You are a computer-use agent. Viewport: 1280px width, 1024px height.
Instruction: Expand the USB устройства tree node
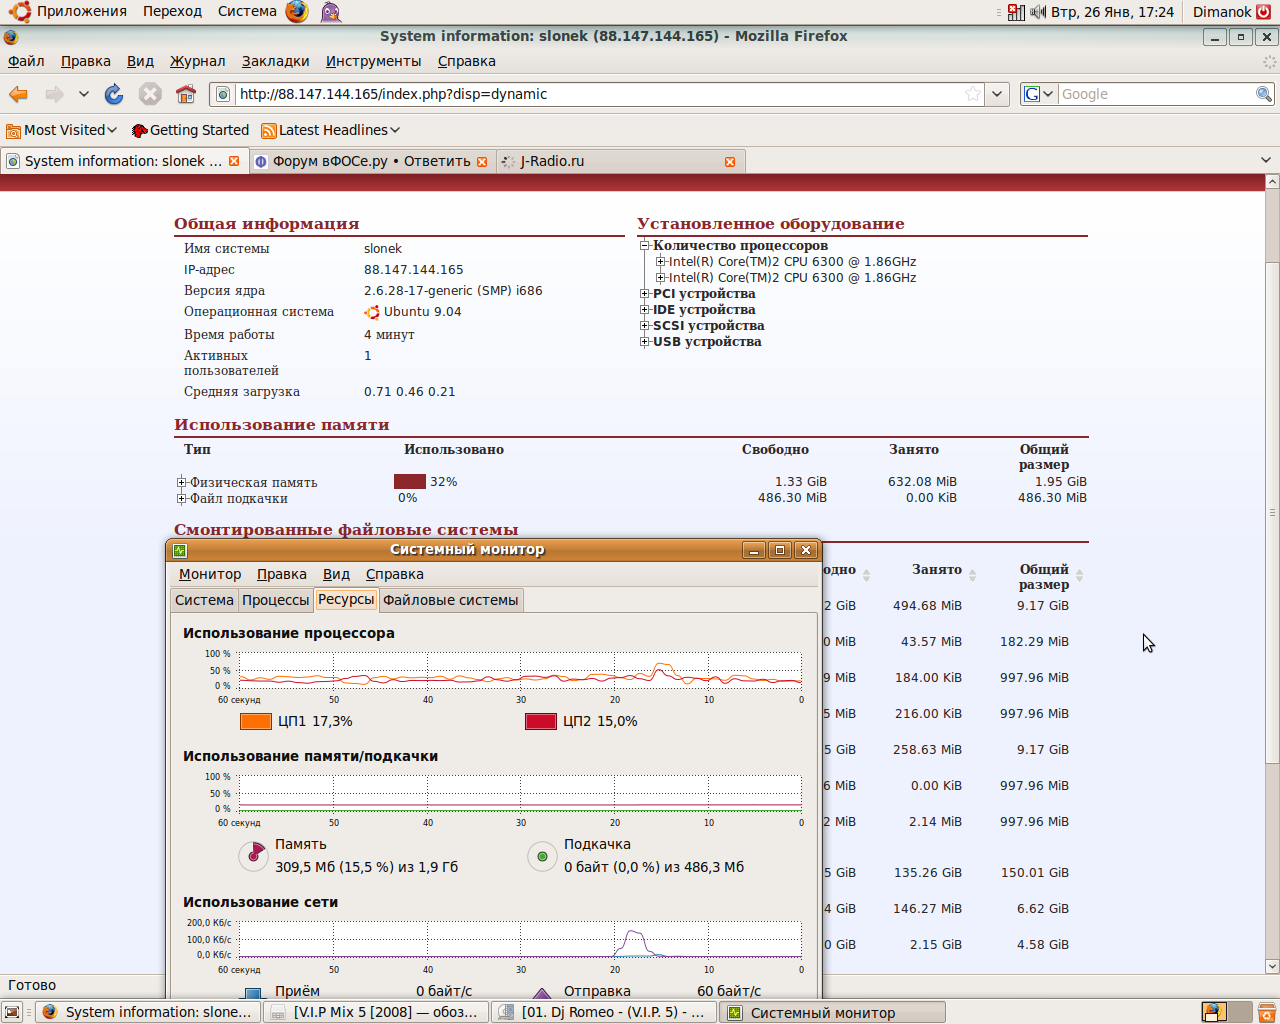tap(645, 342)
